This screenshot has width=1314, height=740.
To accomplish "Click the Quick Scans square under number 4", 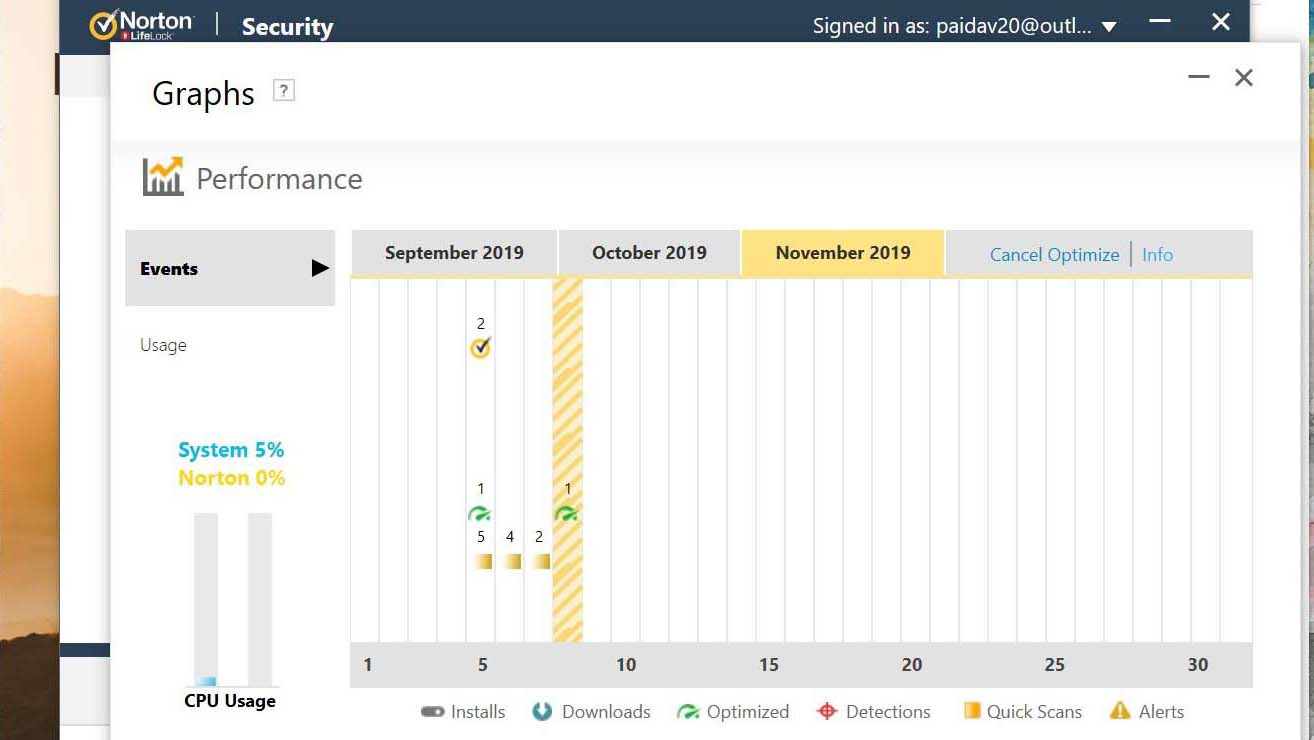I will [x=512, y=561].
